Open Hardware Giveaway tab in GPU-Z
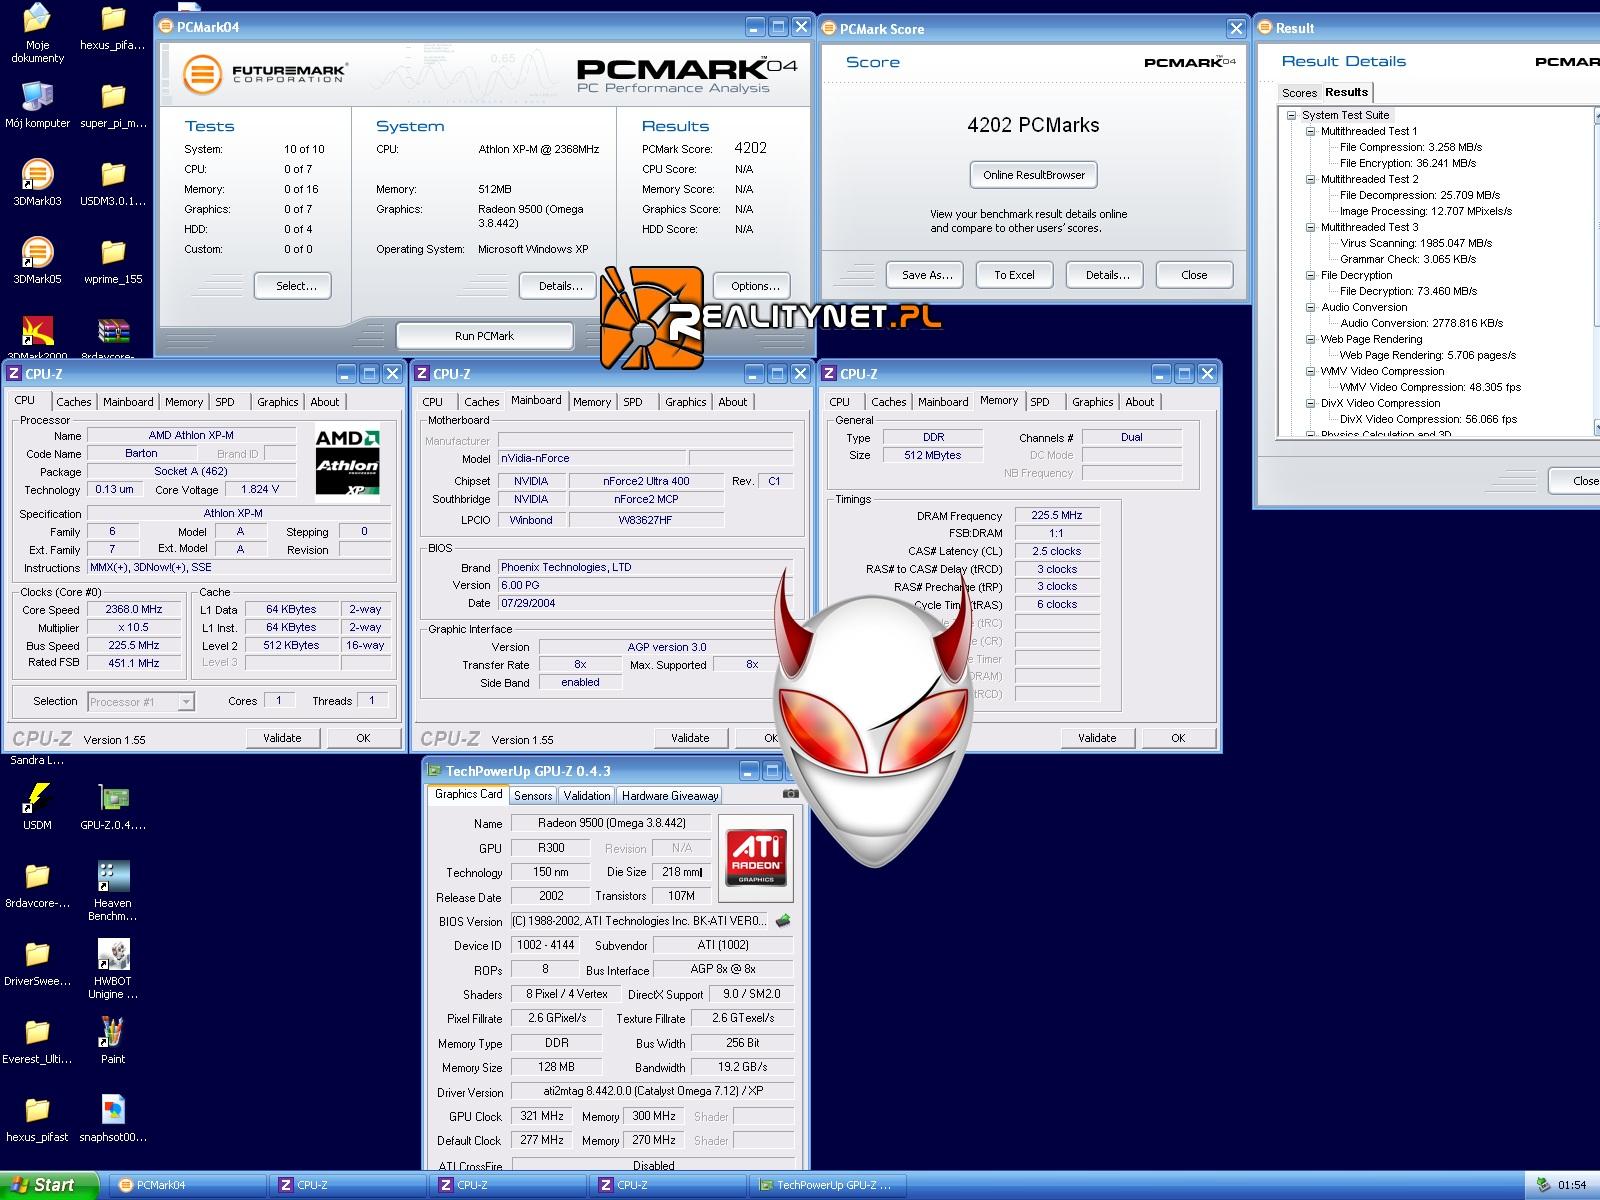Viewport: 1600px width, 1200px height. [x=669, y=796]
